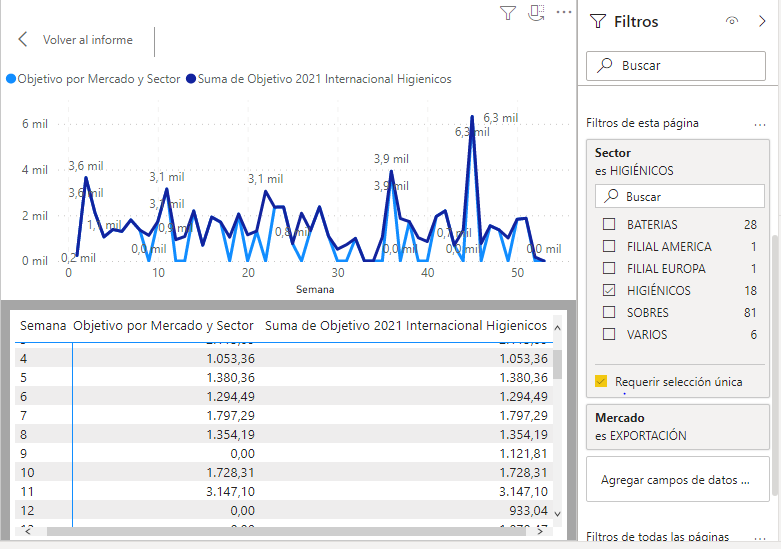Click magnifier icon in Sector search box

coord(611,196)
